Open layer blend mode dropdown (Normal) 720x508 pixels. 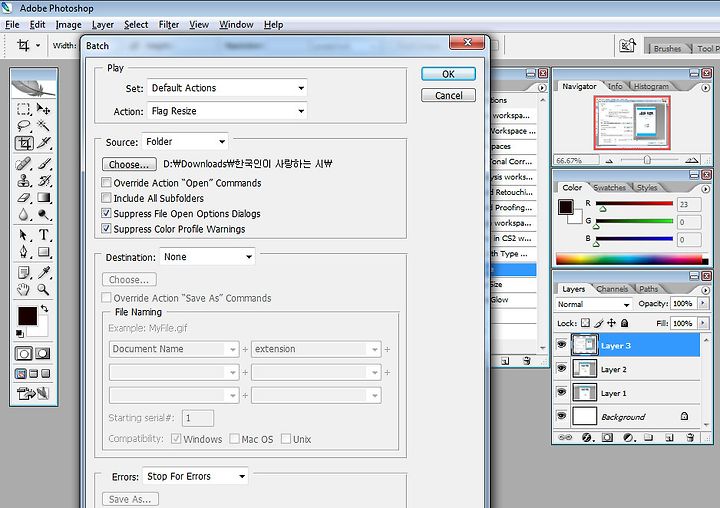593,304
